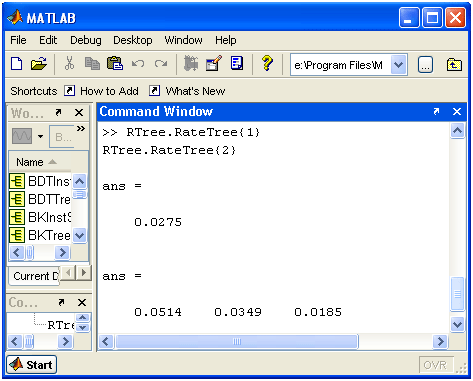Close the Workspace panel

click(79, 113)
